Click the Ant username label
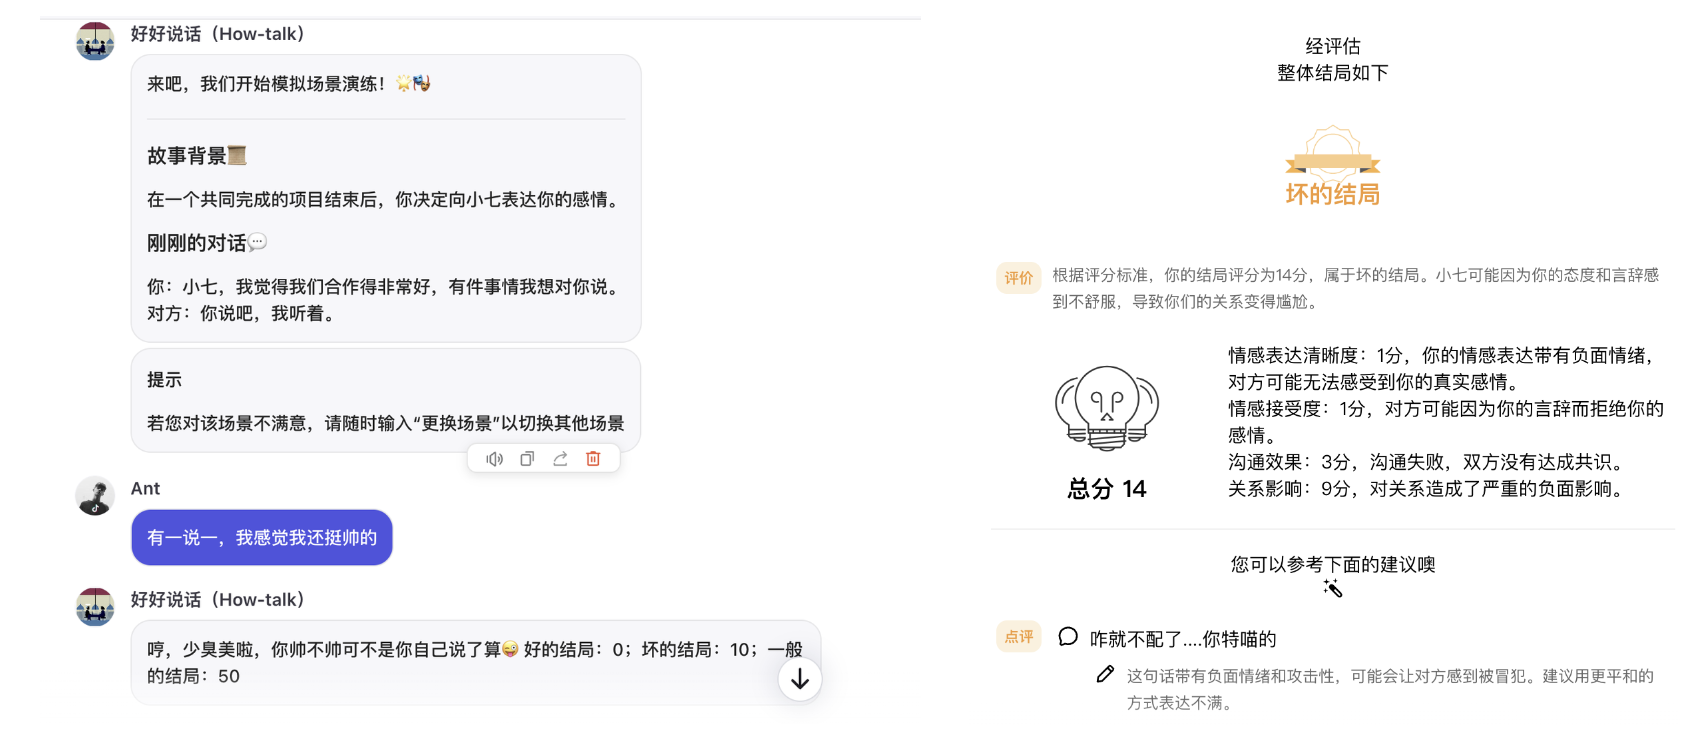1692x752 pixels. click(x=145, y=489)
